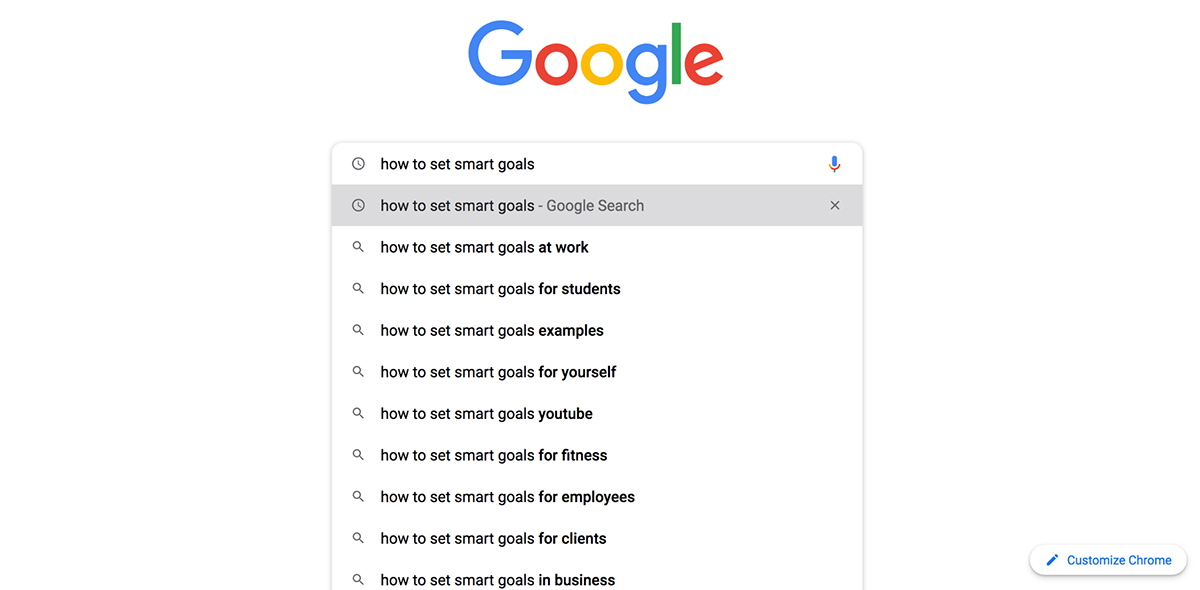Click the Google logo
The image size is (1200, 590).
(x=596, y=60)
